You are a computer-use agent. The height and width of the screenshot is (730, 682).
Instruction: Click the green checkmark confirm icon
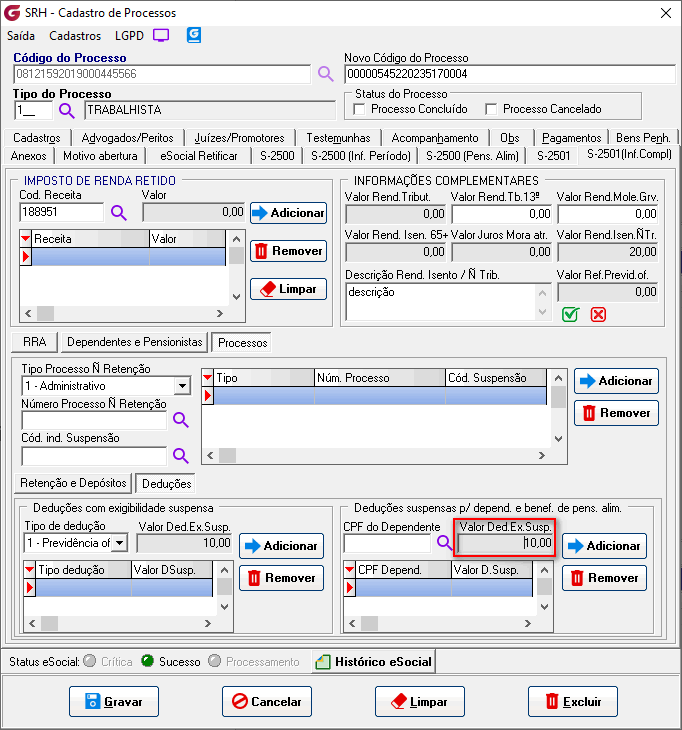coord(570,314)
